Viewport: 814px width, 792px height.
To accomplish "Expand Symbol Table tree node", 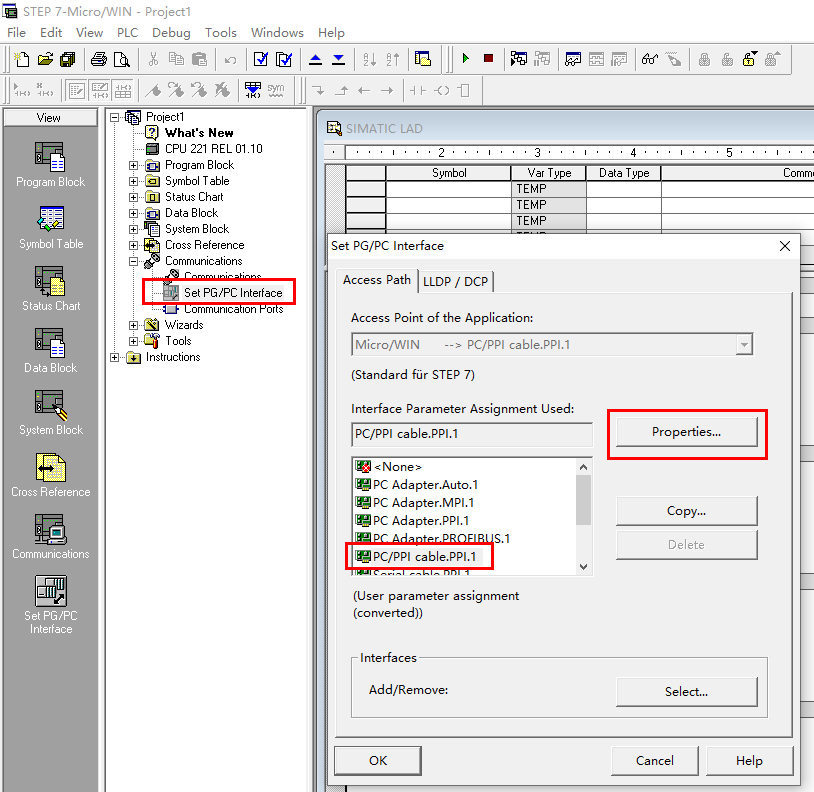I will coord(133,182).
